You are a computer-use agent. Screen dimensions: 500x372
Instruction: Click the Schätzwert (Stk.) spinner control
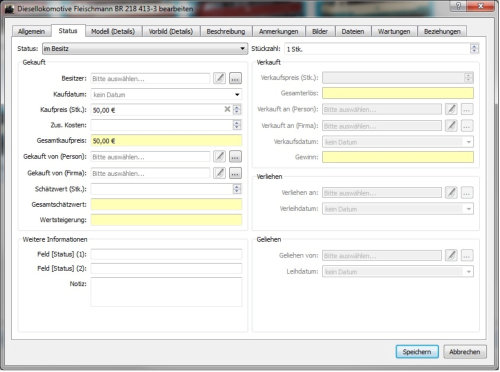point(237,189)
